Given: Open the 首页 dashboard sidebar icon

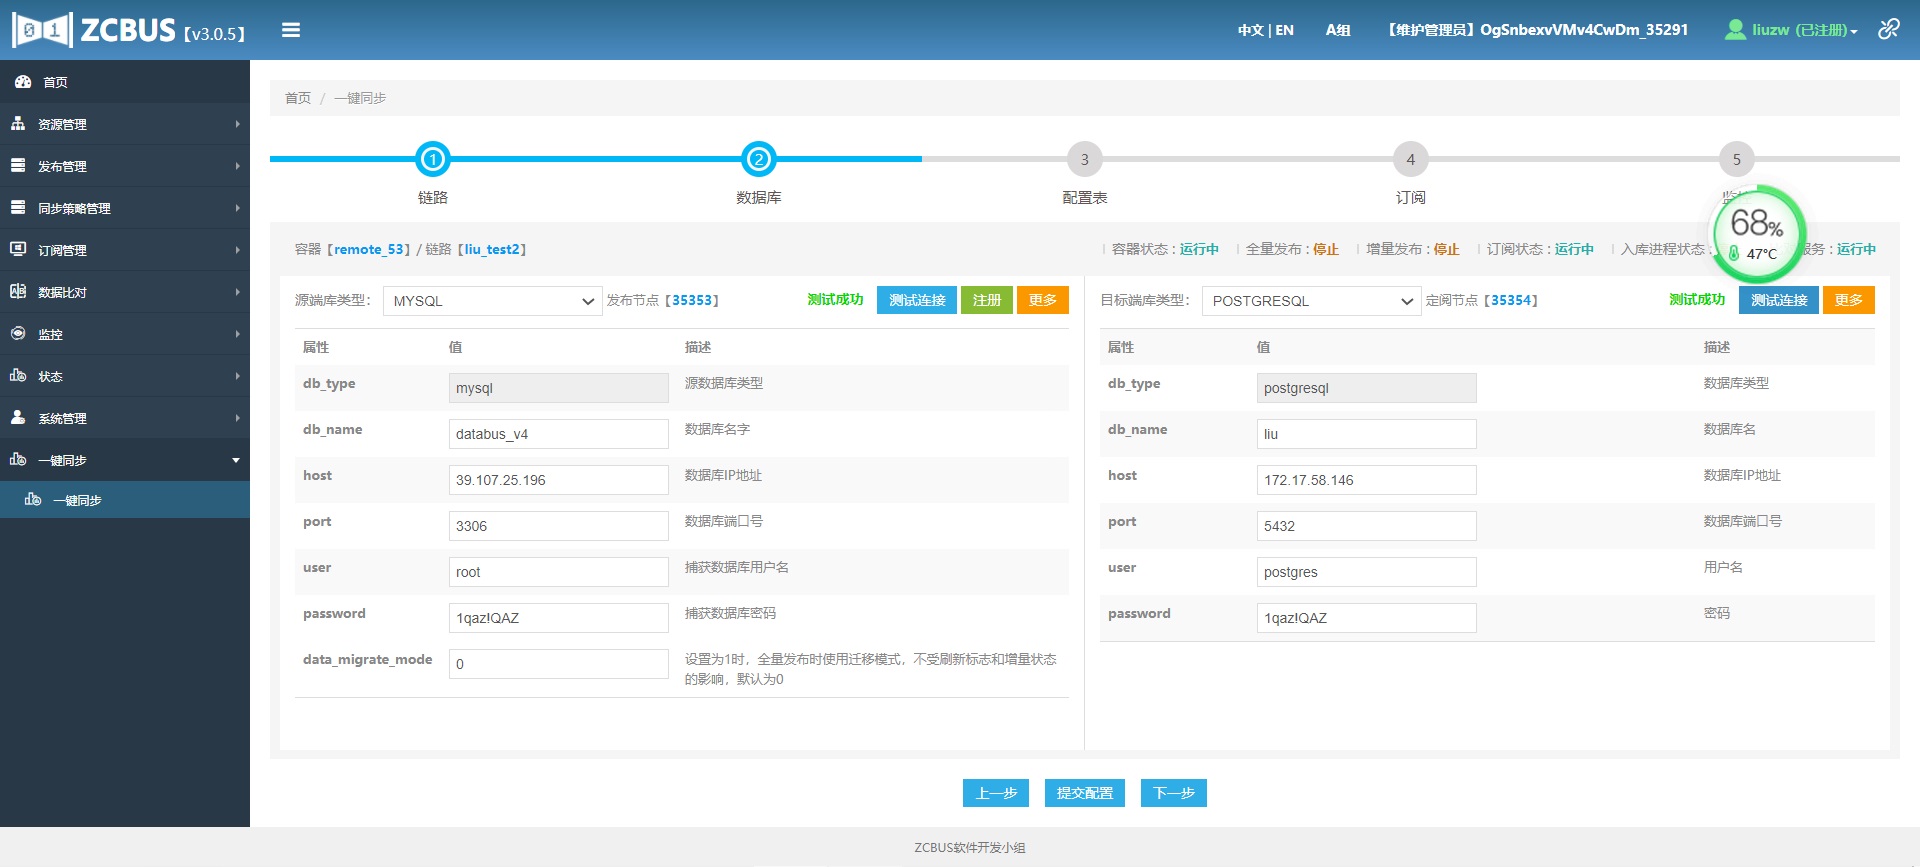Looking at the screenshot, I should tap(22, 82).
